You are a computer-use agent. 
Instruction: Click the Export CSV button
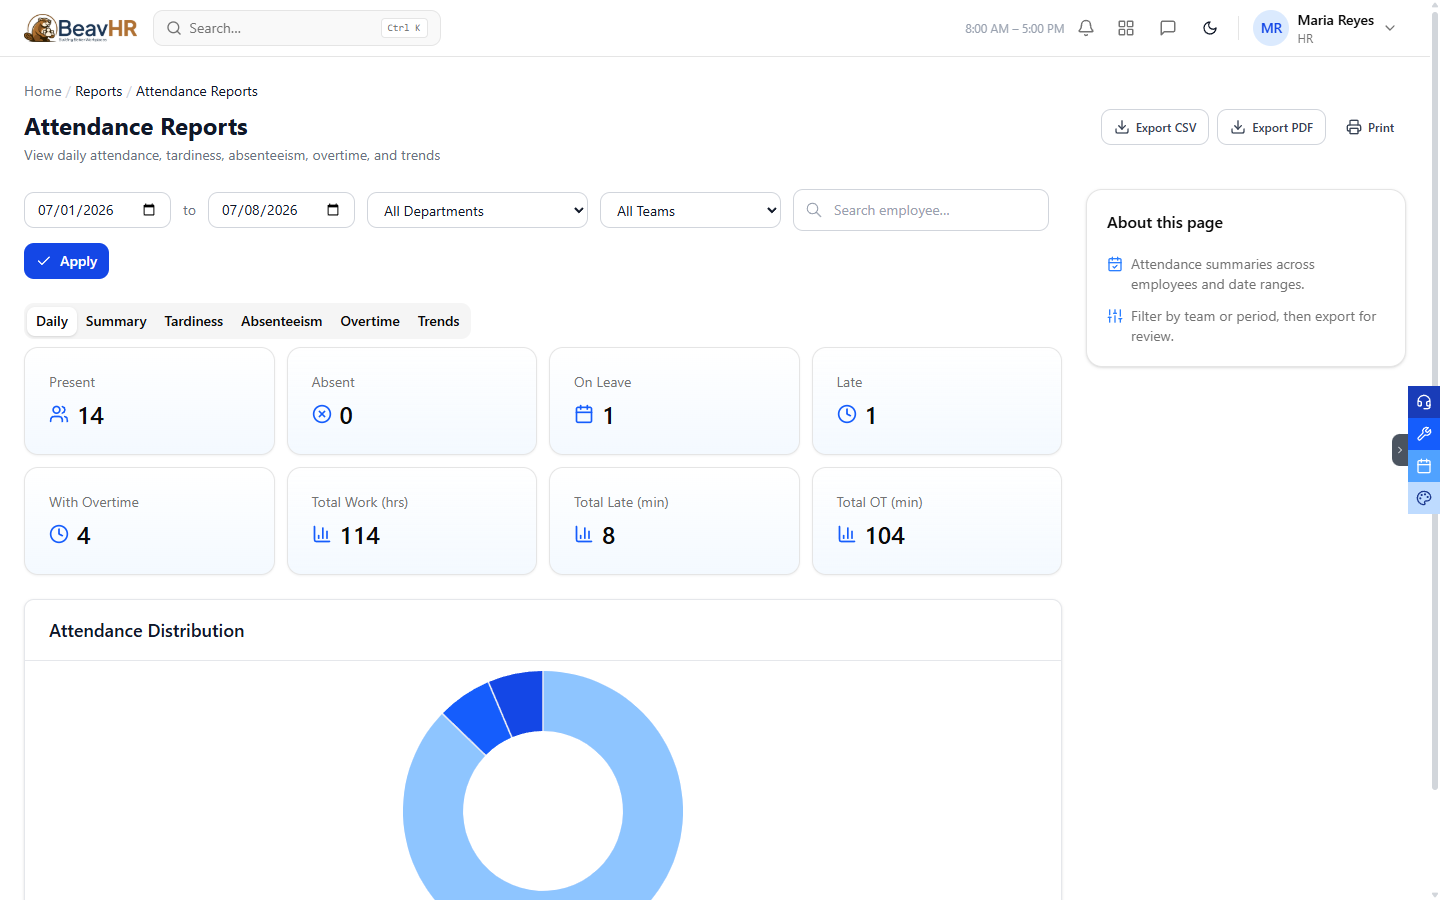pyautogui.click(x=1155, y=127)
